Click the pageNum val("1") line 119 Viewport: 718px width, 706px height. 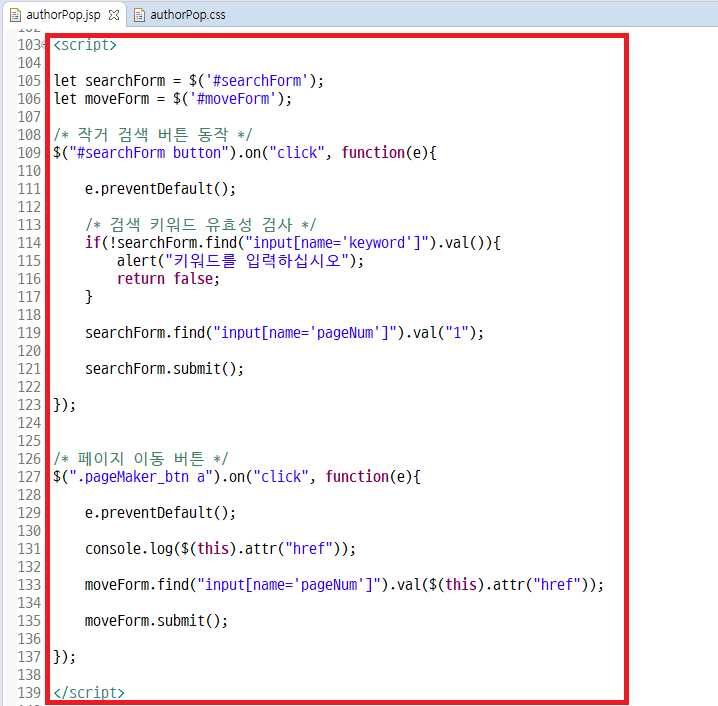click(x=284, y=332)
